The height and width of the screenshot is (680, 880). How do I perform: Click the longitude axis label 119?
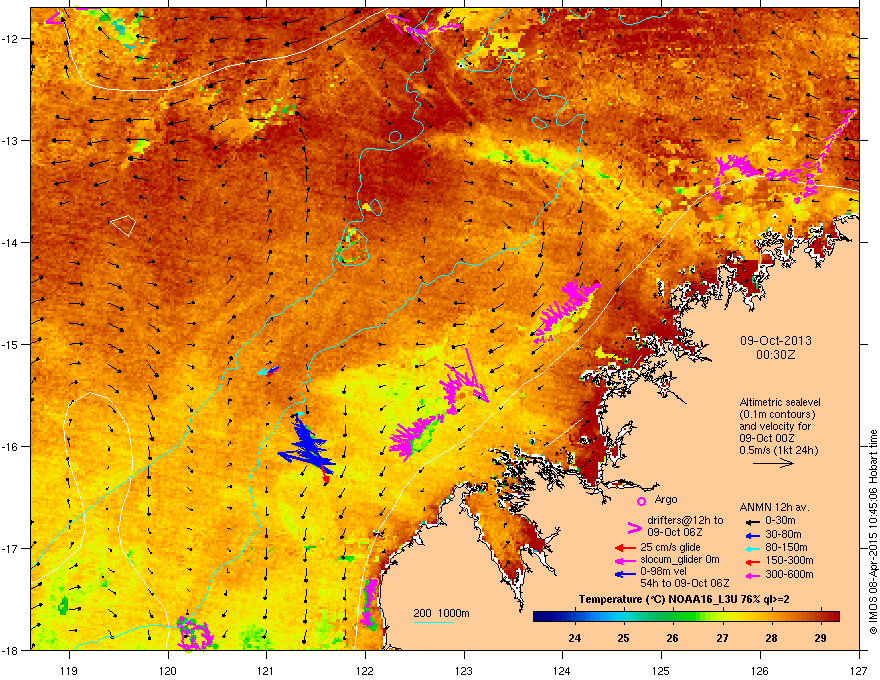(69, 670)
